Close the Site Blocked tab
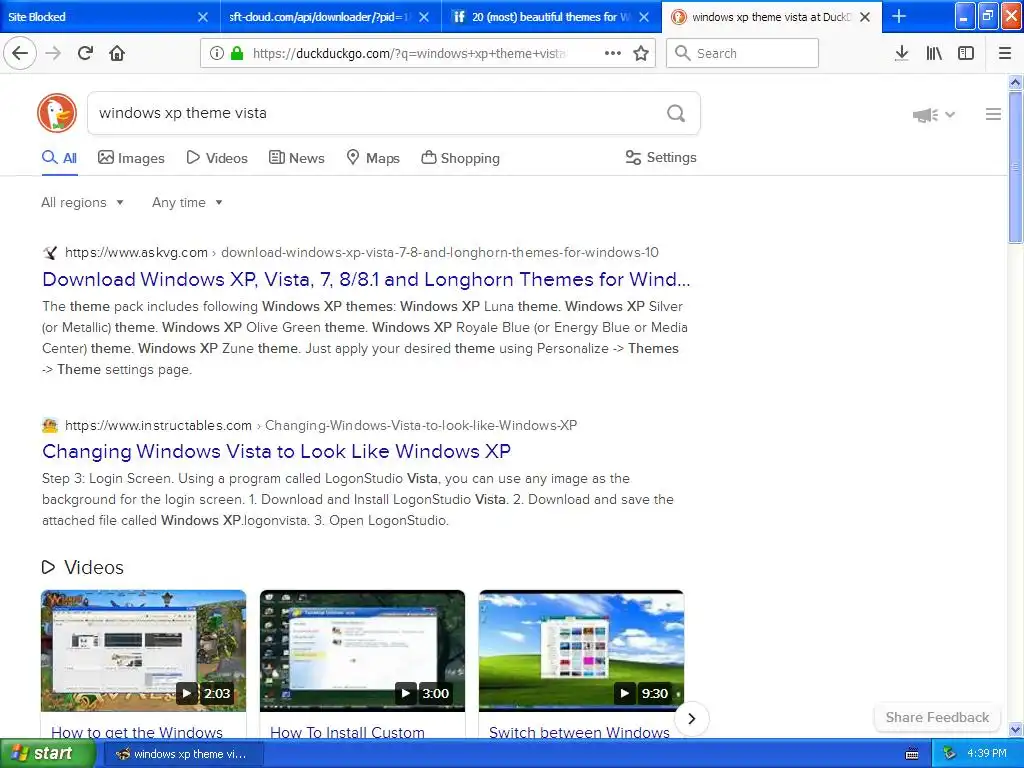The height and width of the screenshot is (768, 1024). coord(203,17)
